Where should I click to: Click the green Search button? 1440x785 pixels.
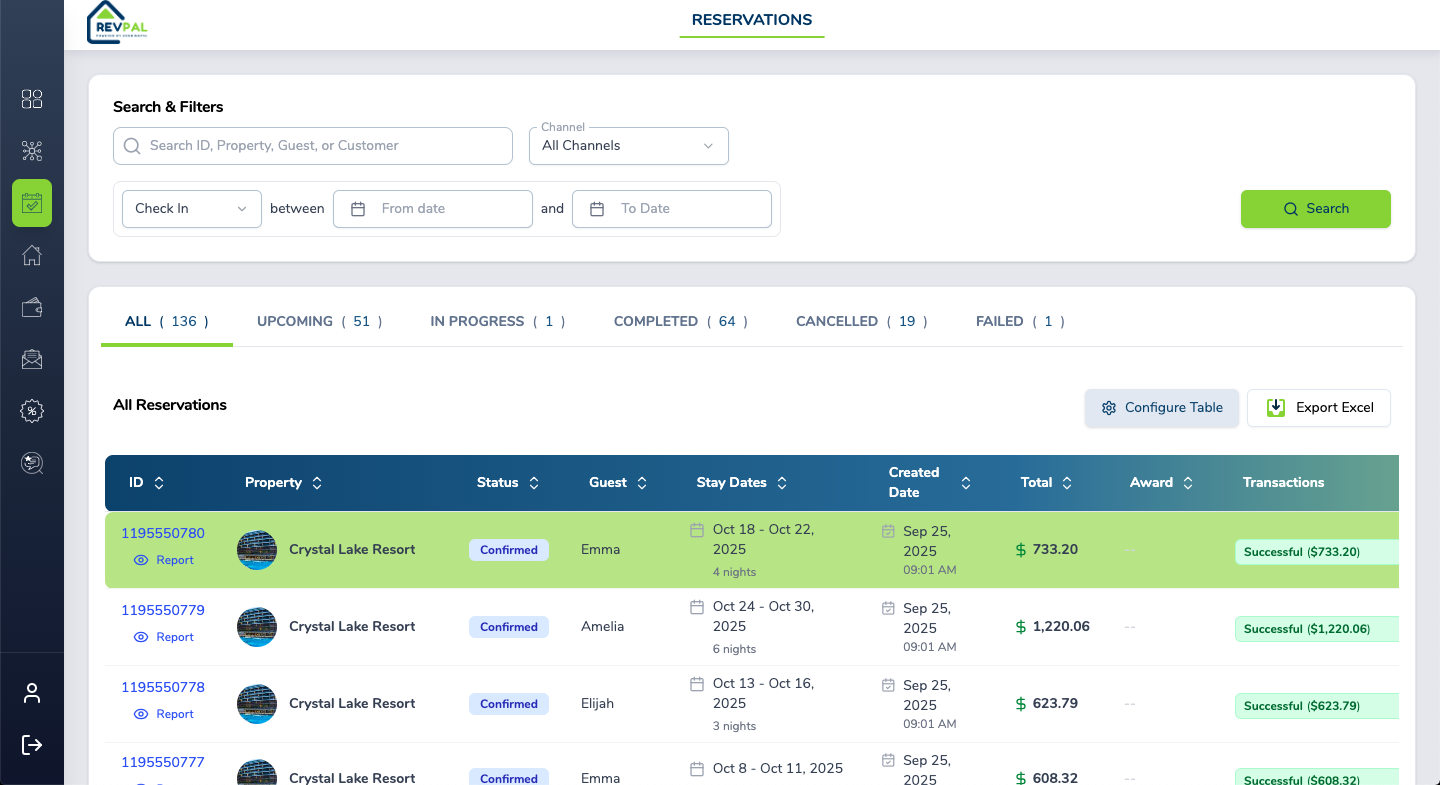click(1315, 209)
